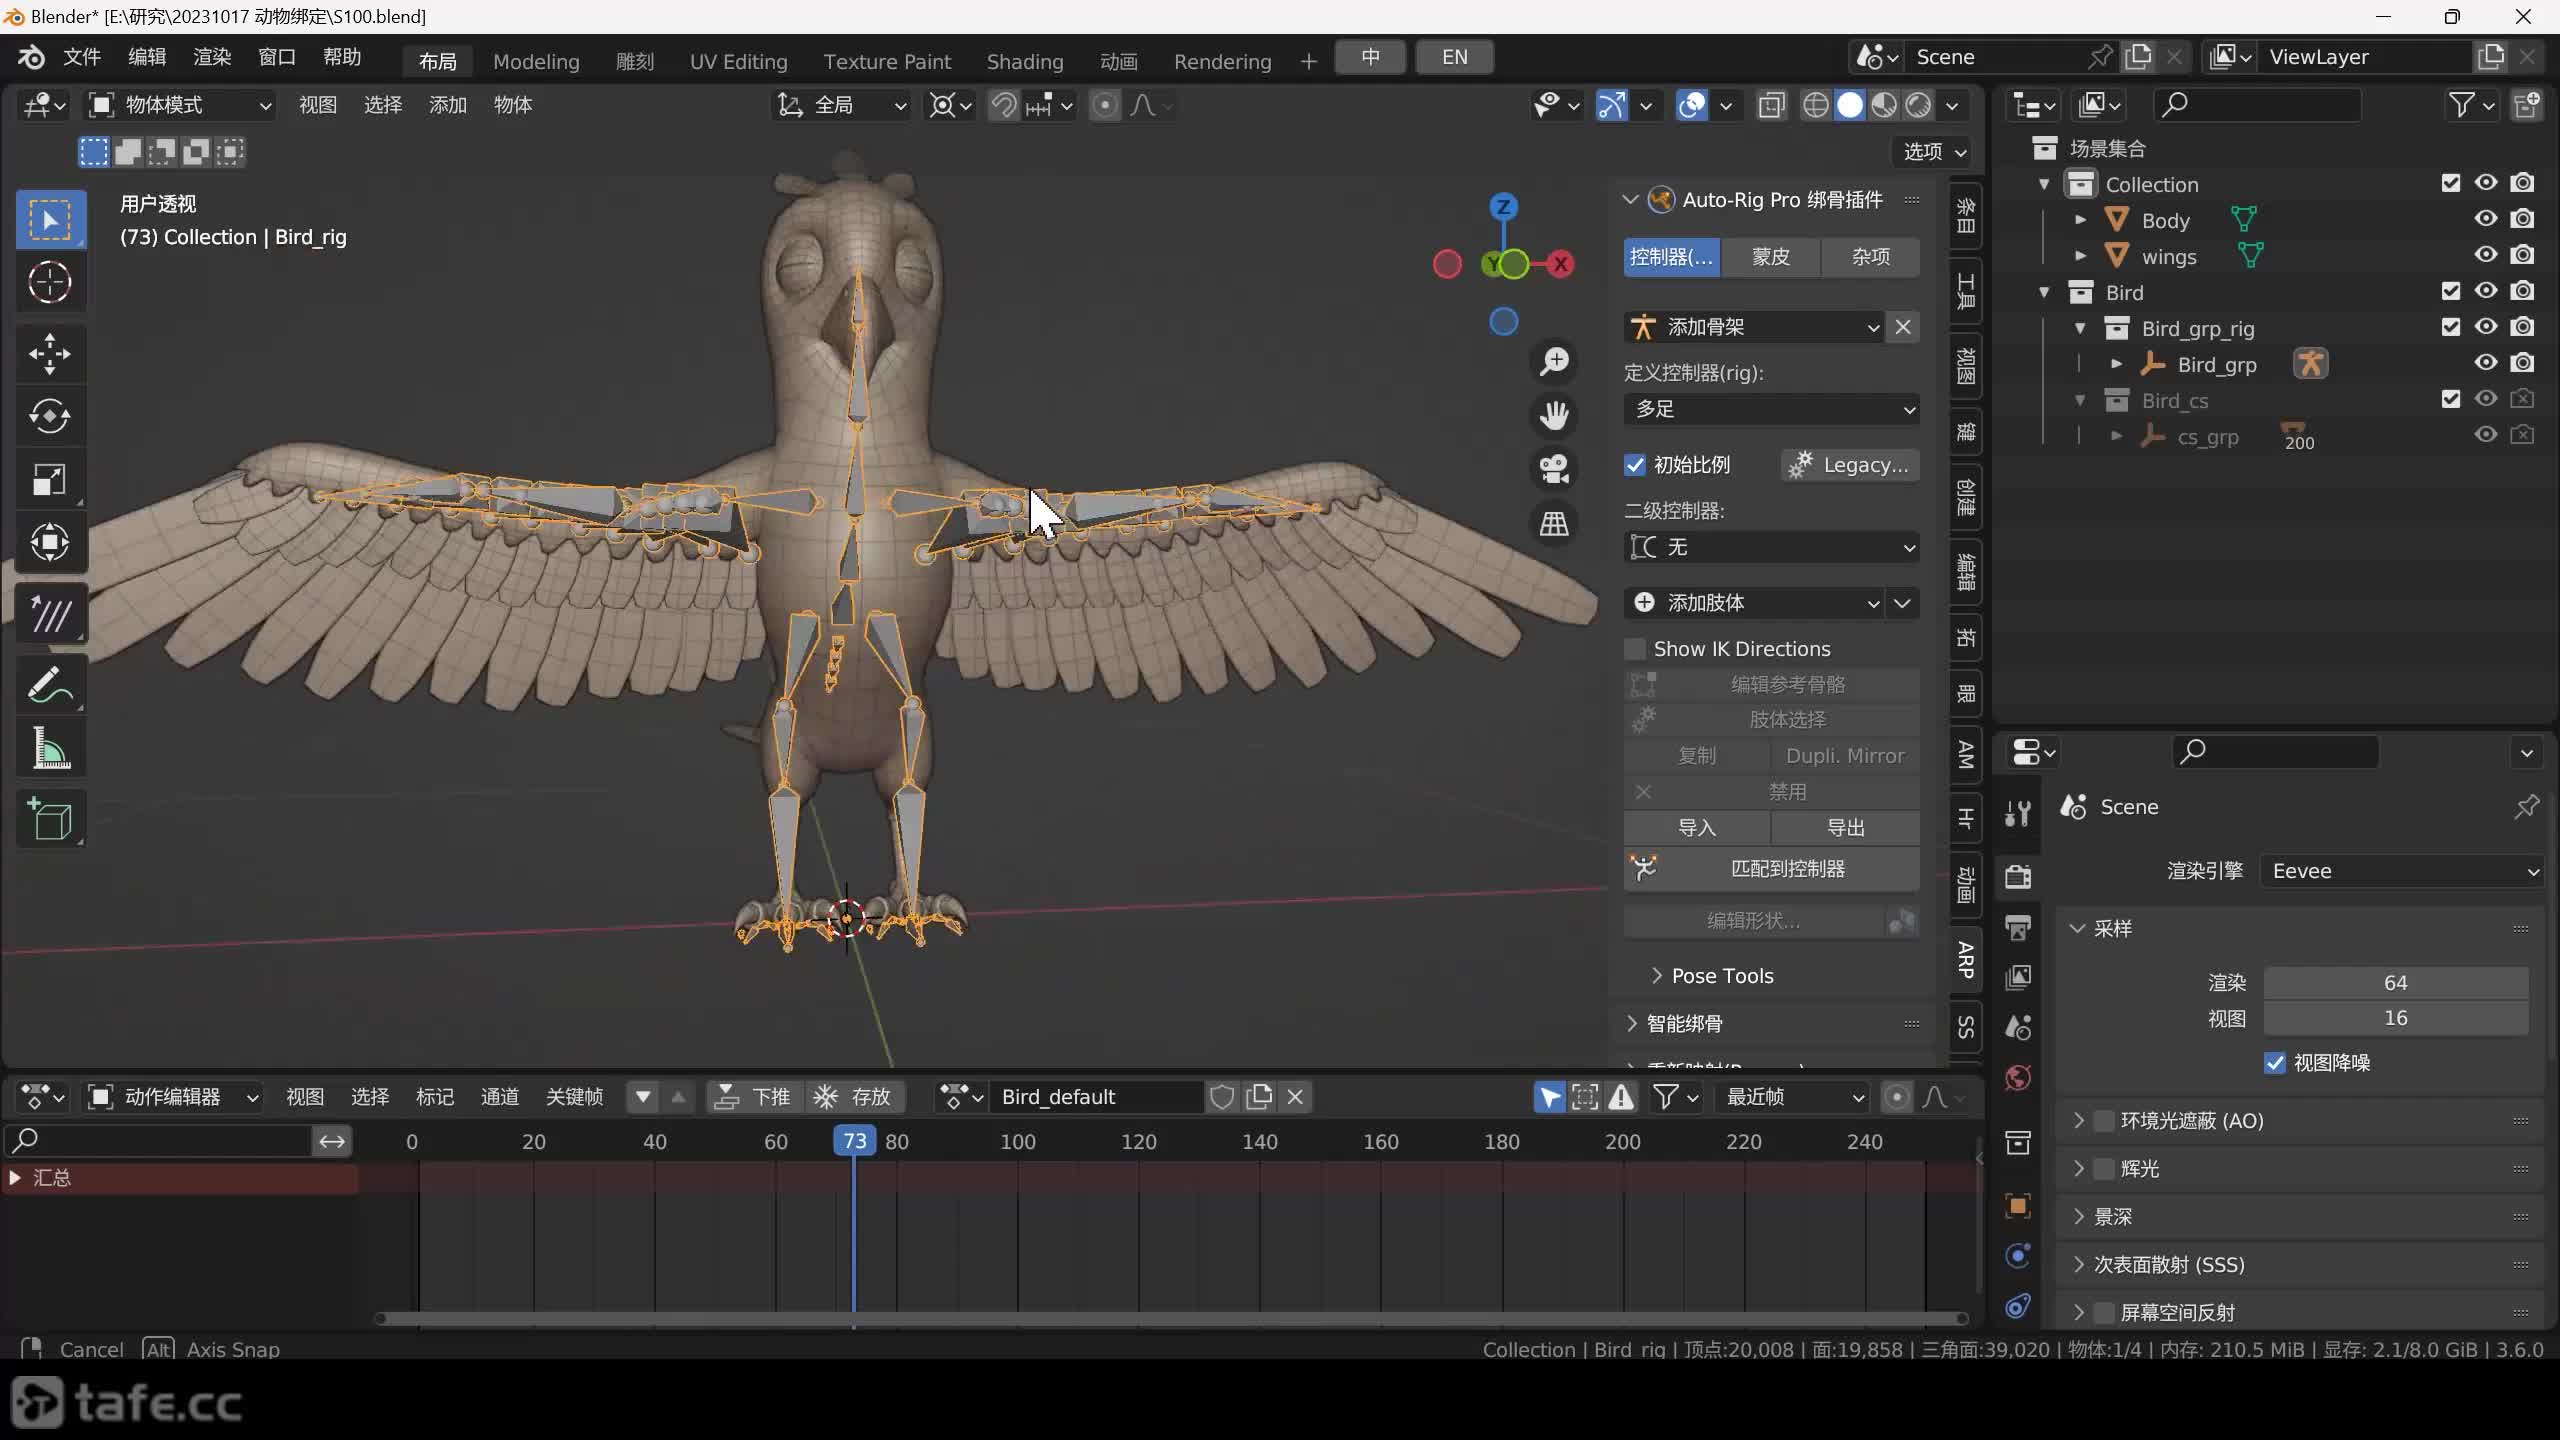
Task: Uncheck 视图降噪 checkbox
Action: click(2275, 1063)
